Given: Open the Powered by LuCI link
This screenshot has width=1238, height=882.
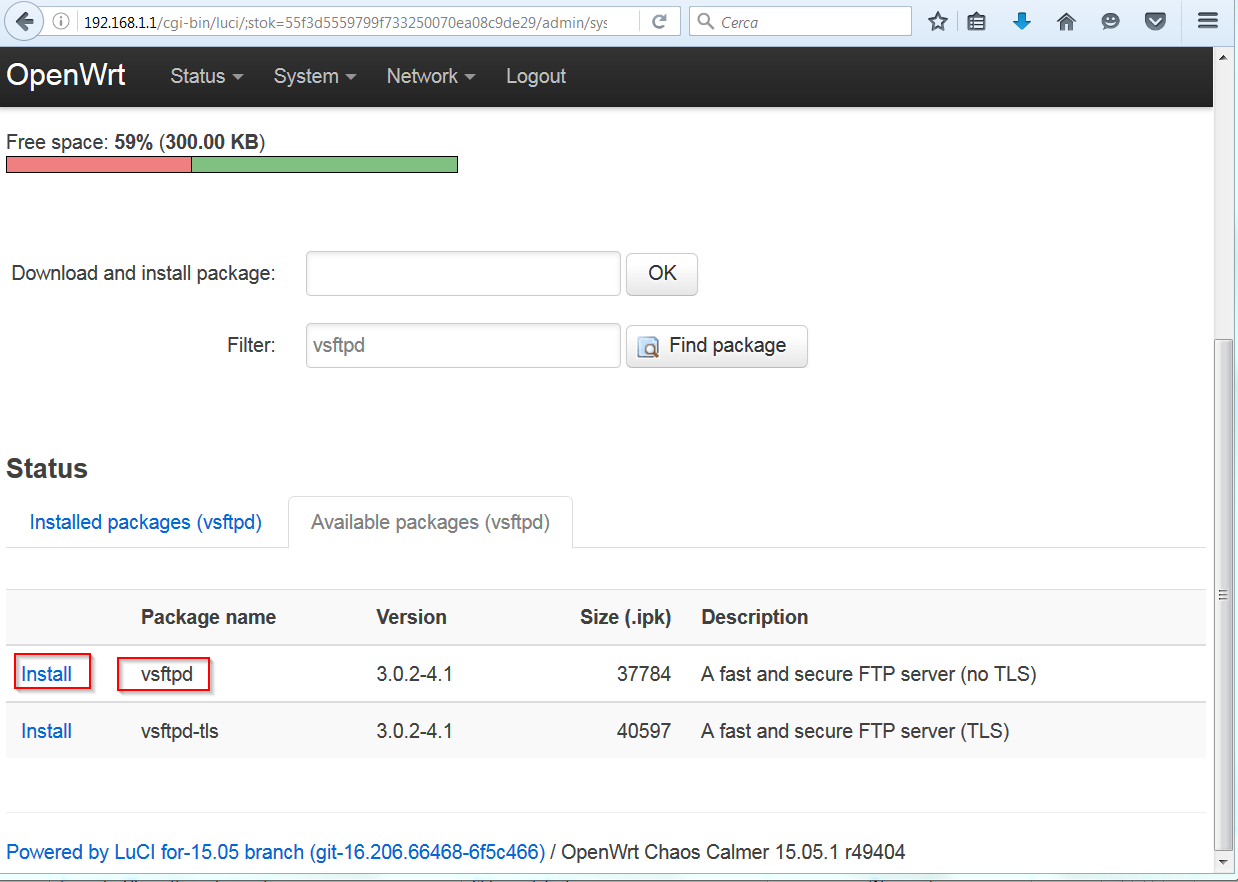Looking at the screenshot, I should pos(275,852).
